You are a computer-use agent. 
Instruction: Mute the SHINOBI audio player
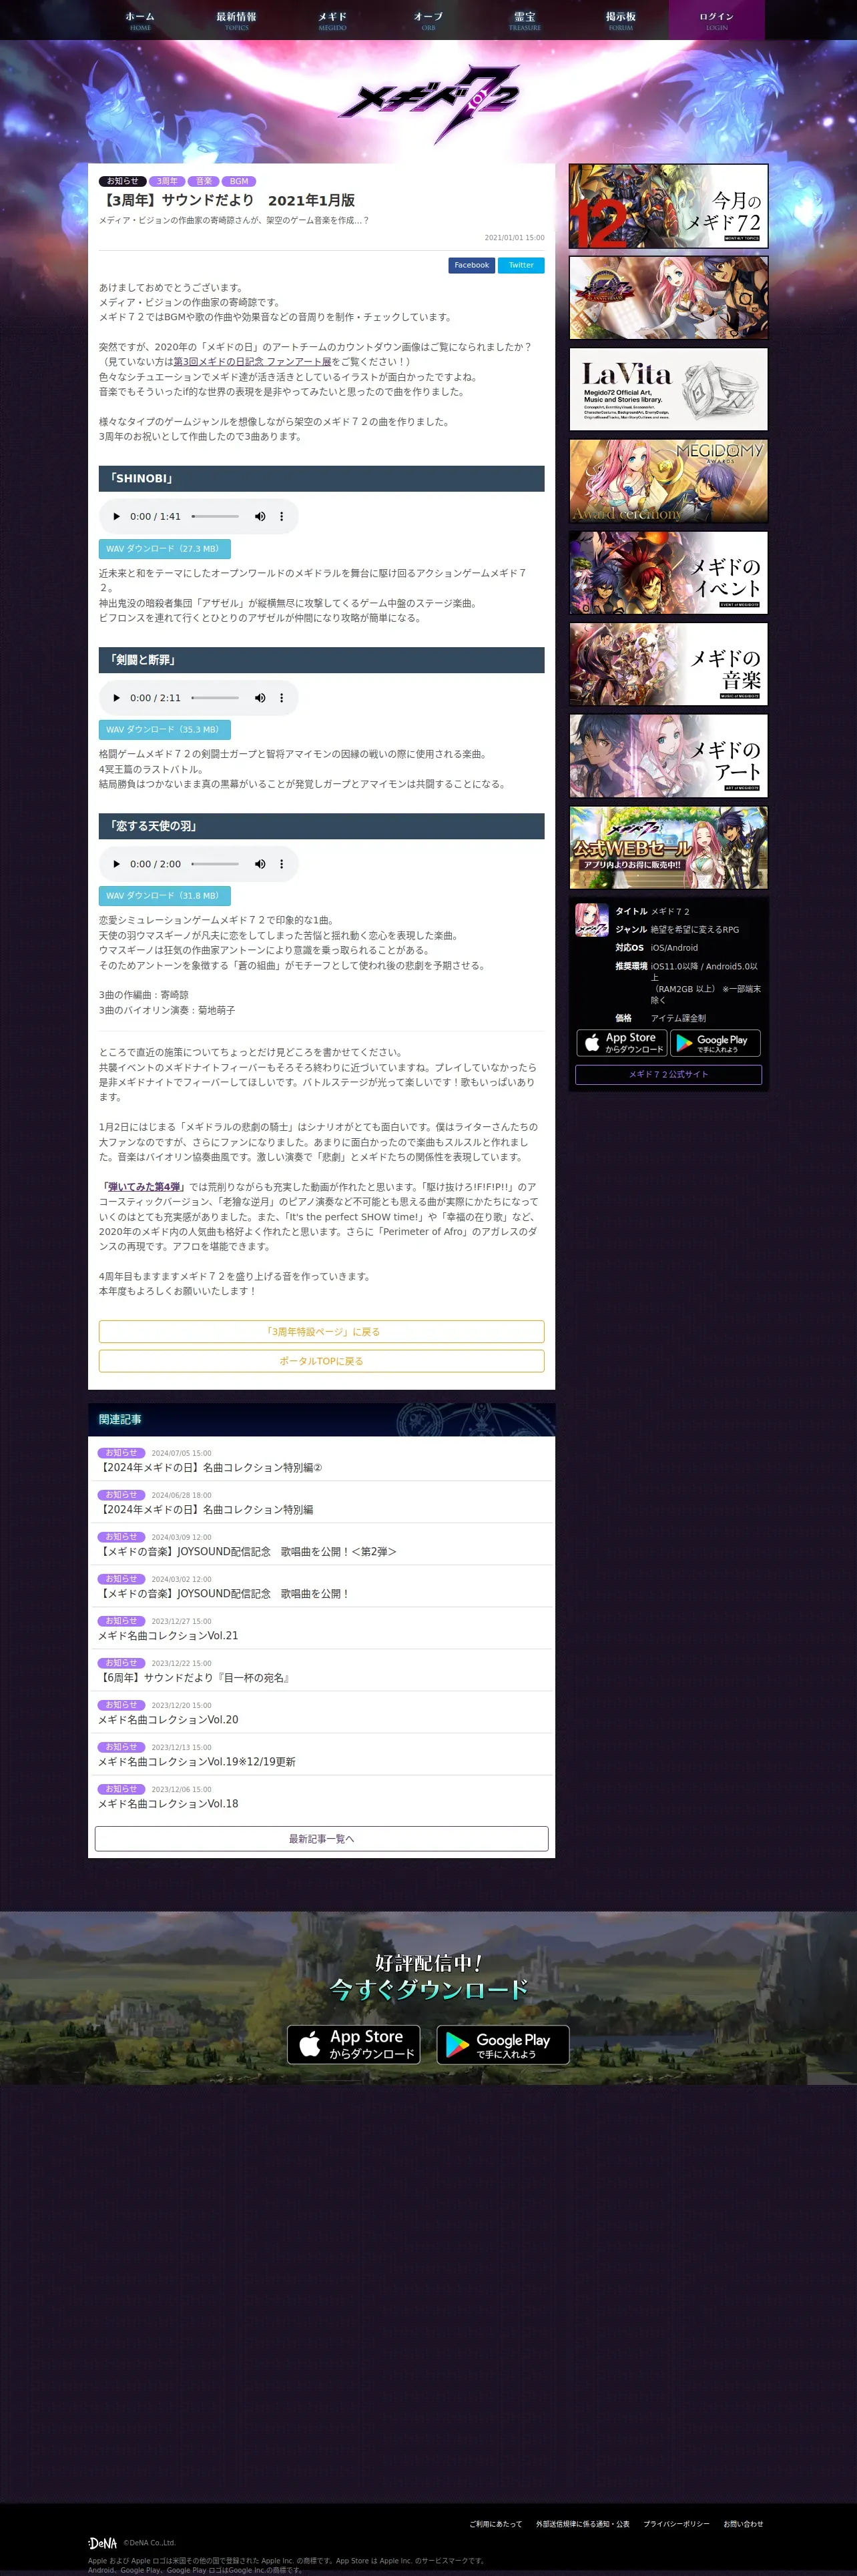point(260,516)
